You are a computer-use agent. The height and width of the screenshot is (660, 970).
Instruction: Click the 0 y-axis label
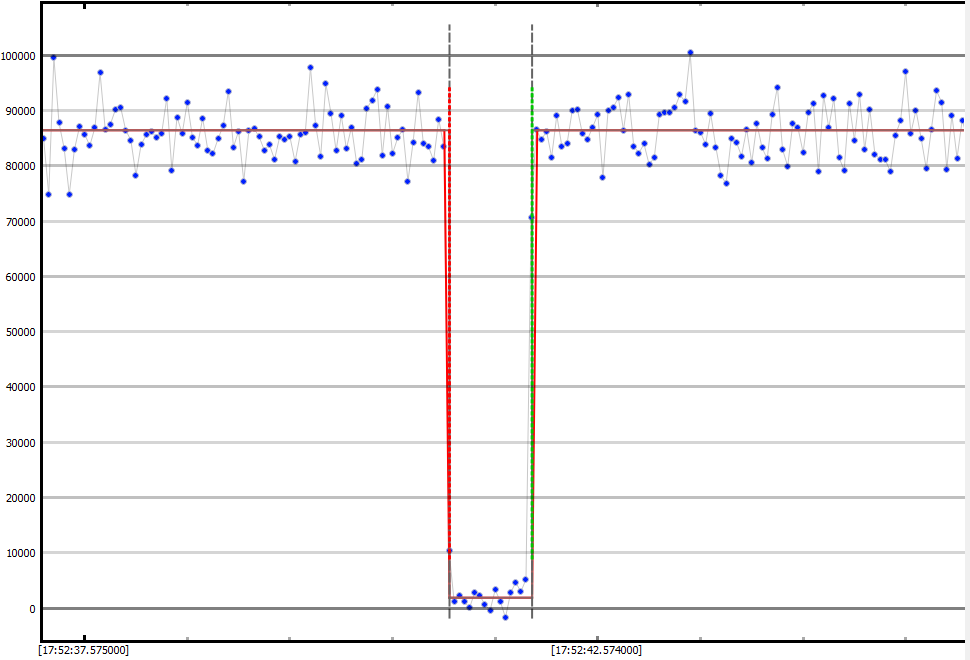pos(33,609)
